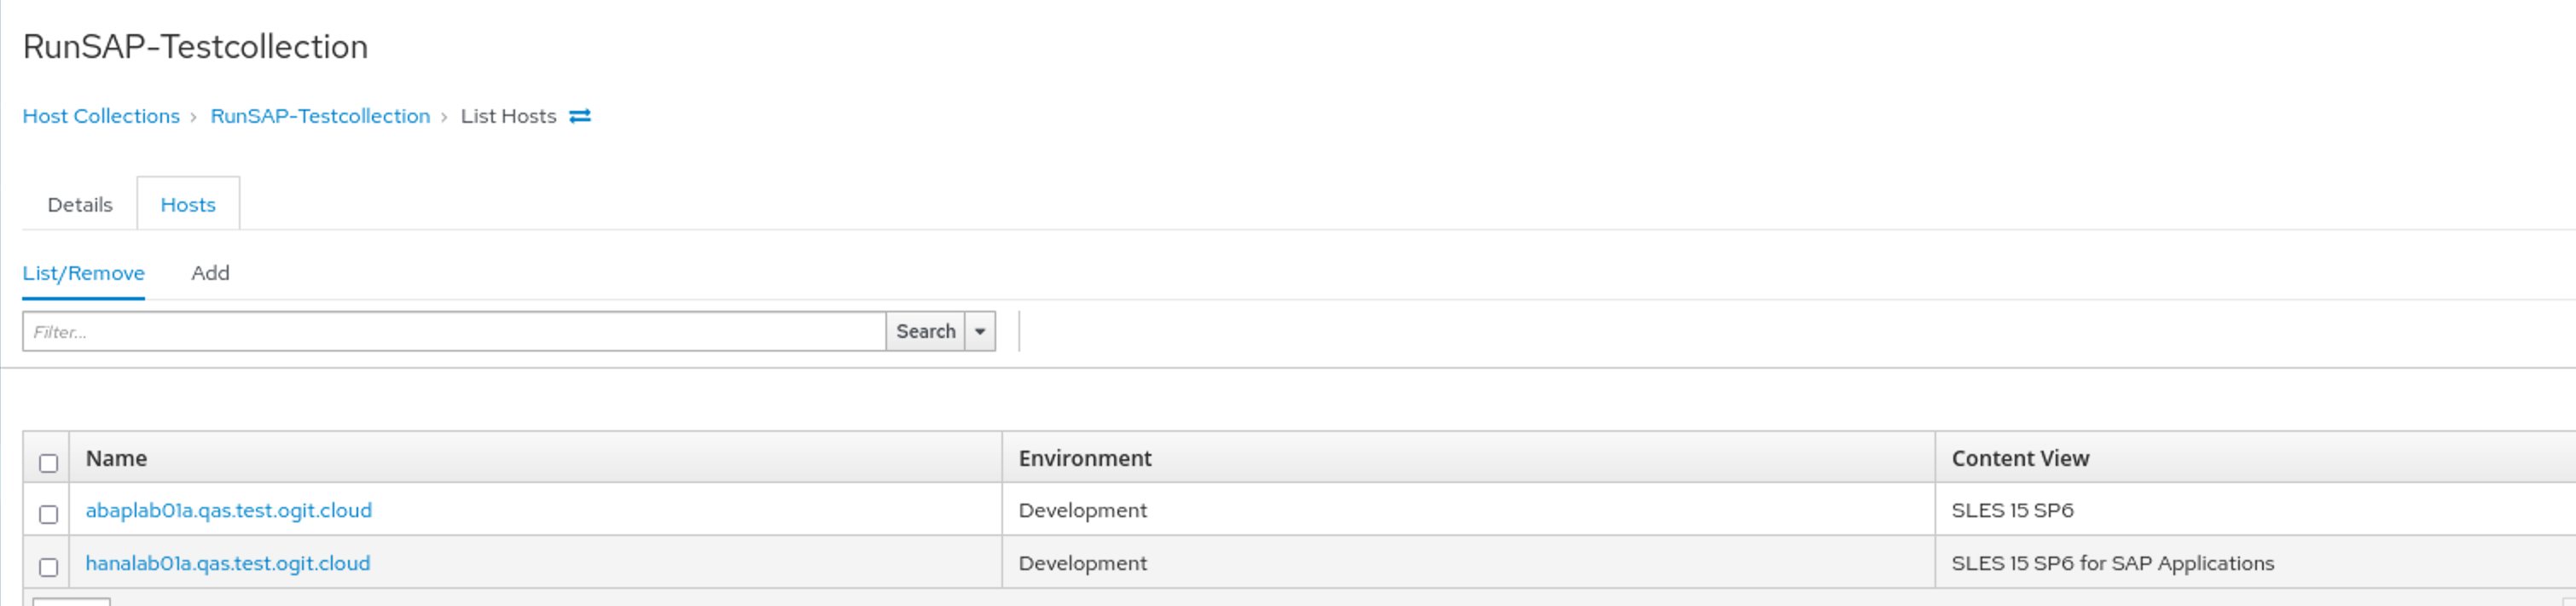Check the hanalab01a host row checkbox

48,568
